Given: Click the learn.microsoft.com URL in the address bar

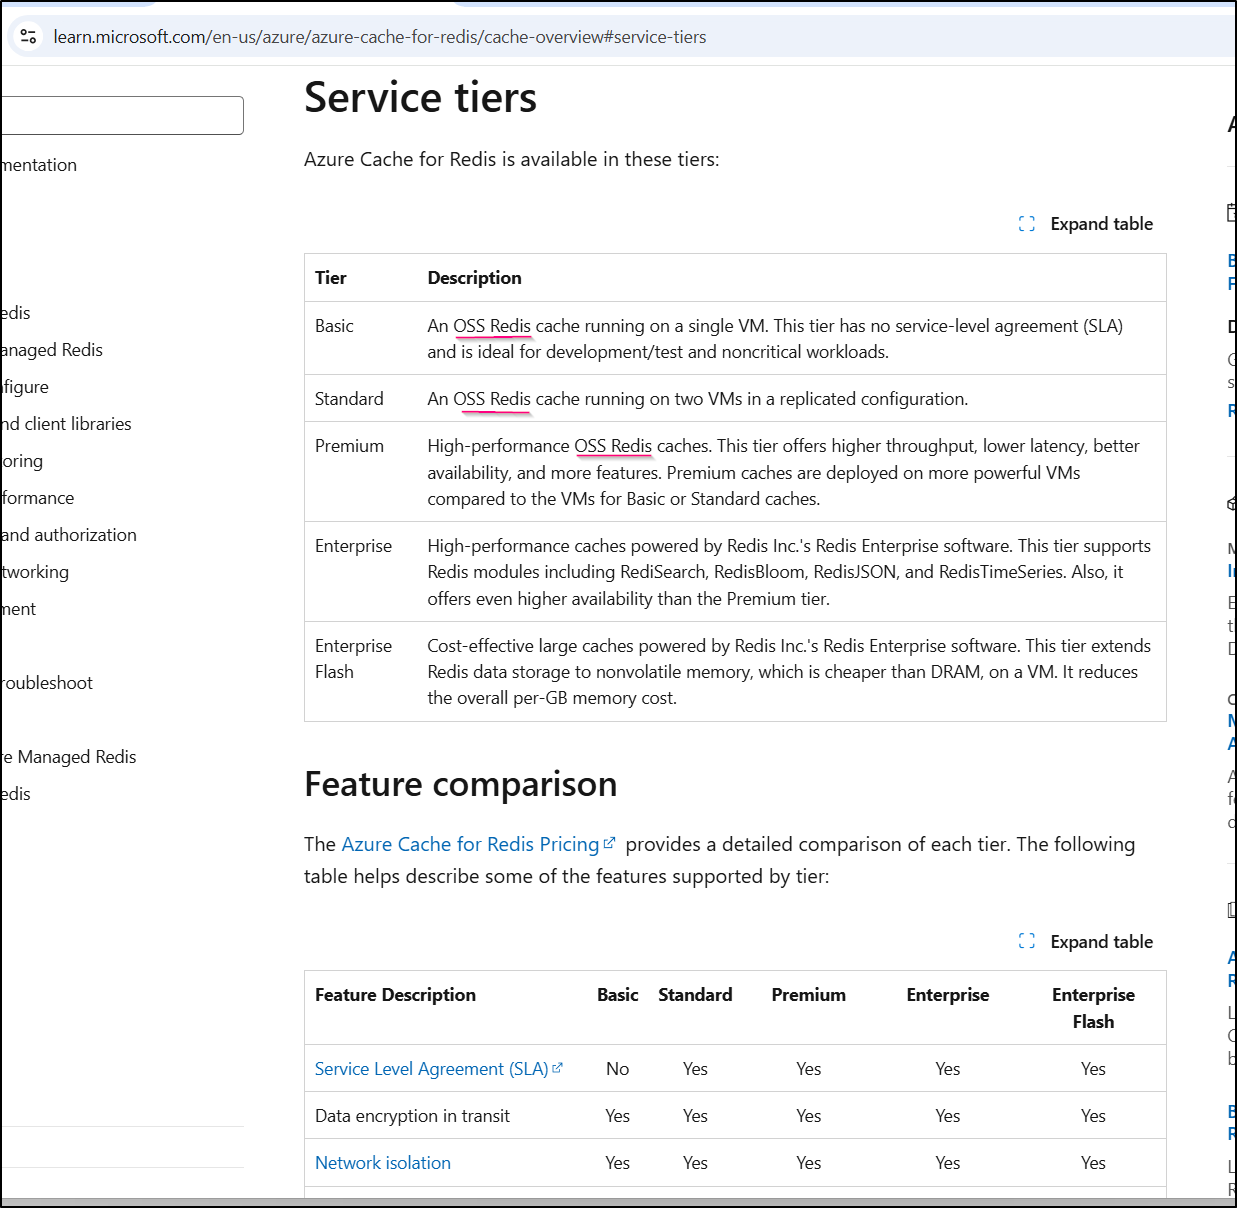Looking at the screenshot, I should (x=380, y=37).
